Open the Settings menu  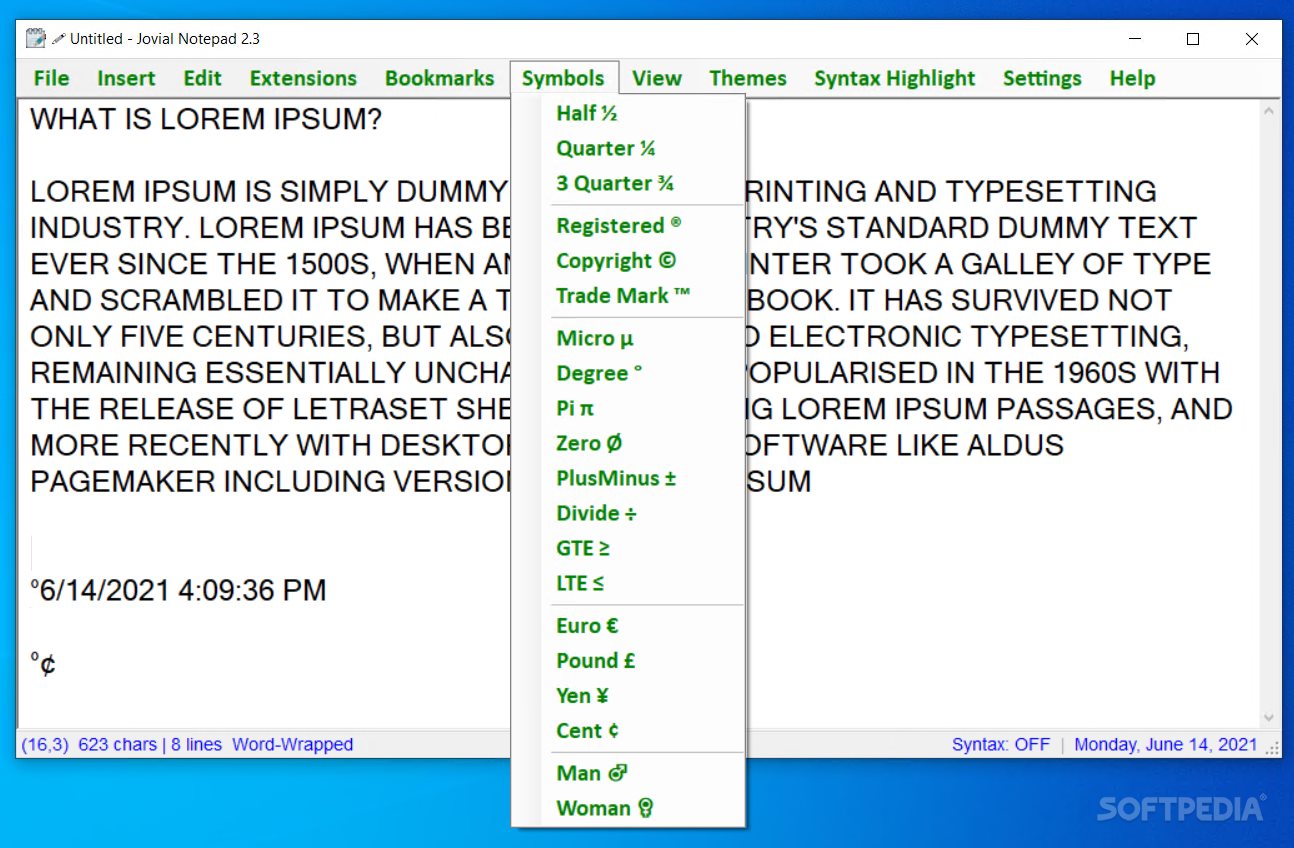pyautogui.click(x=1042, y=78)
